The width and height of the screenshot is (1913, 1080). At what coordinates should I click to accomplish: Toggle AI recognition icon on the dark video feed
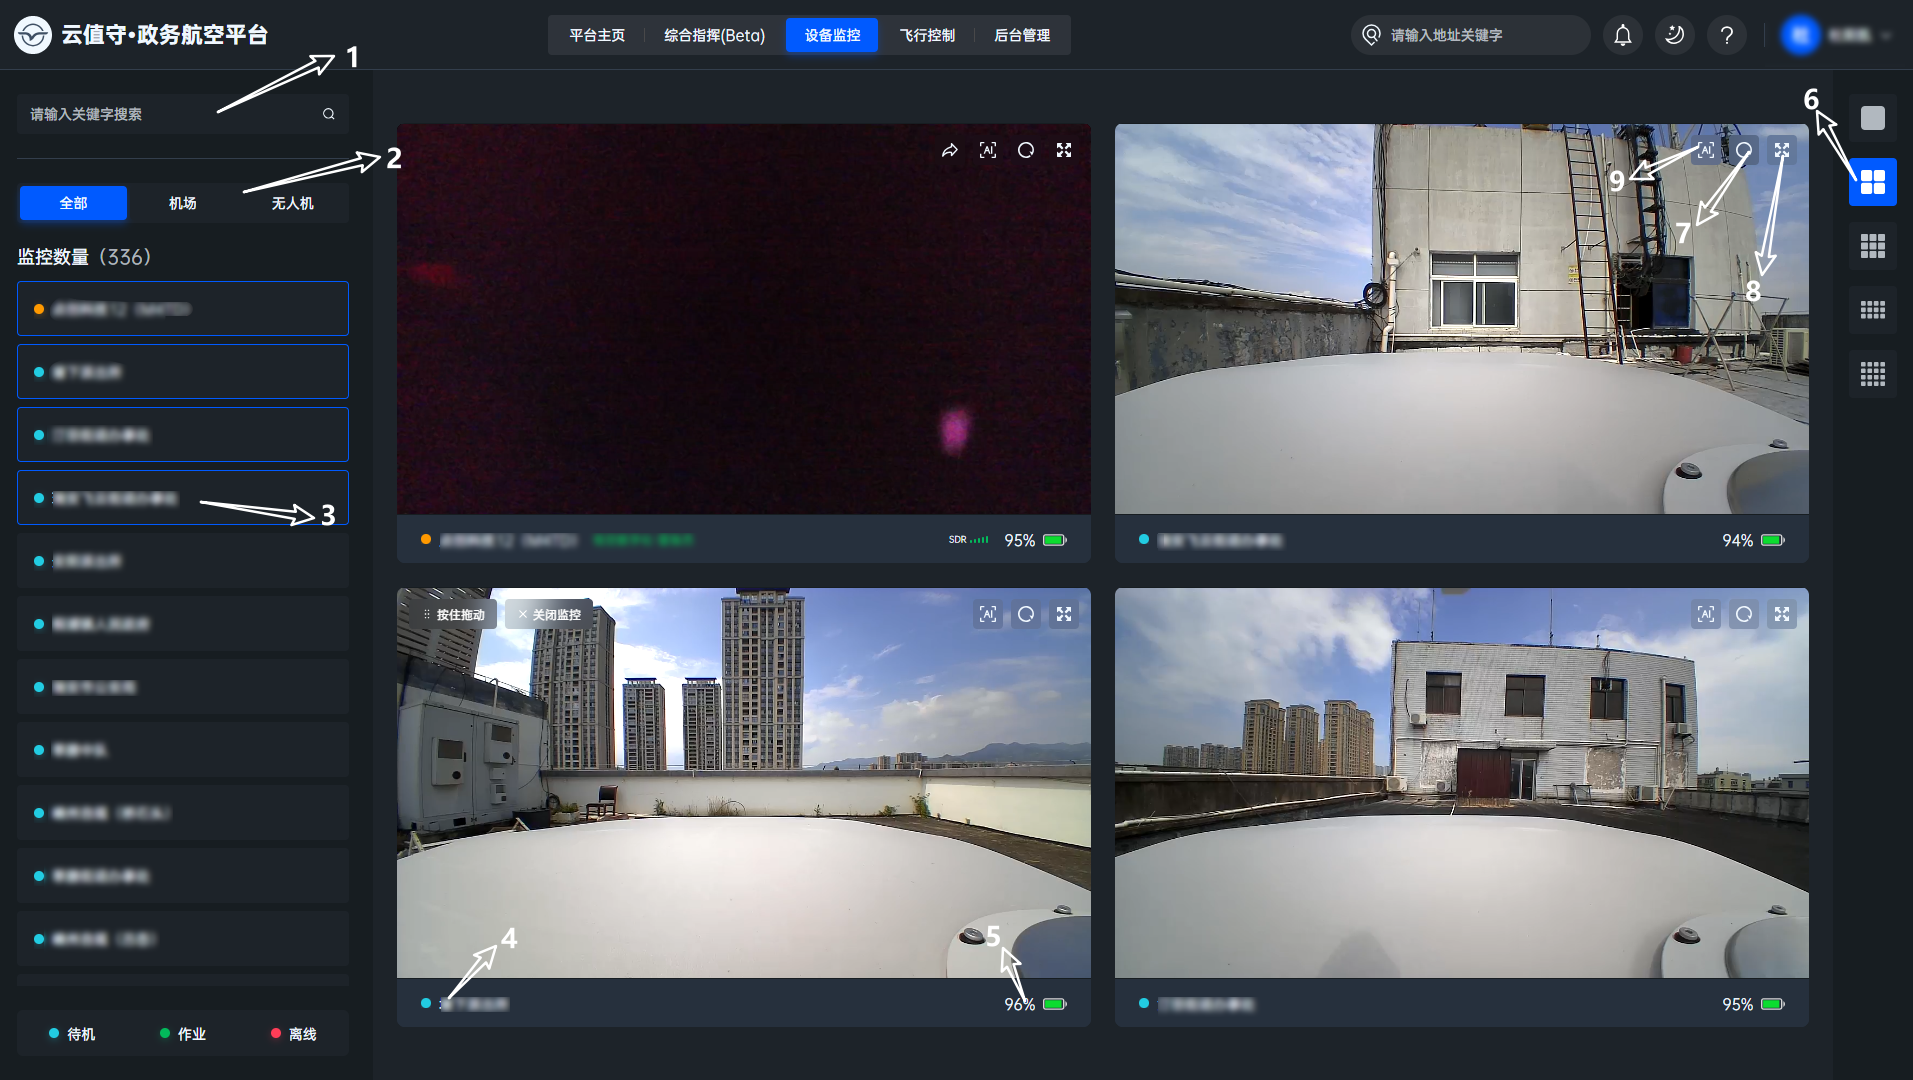(987, 150)
